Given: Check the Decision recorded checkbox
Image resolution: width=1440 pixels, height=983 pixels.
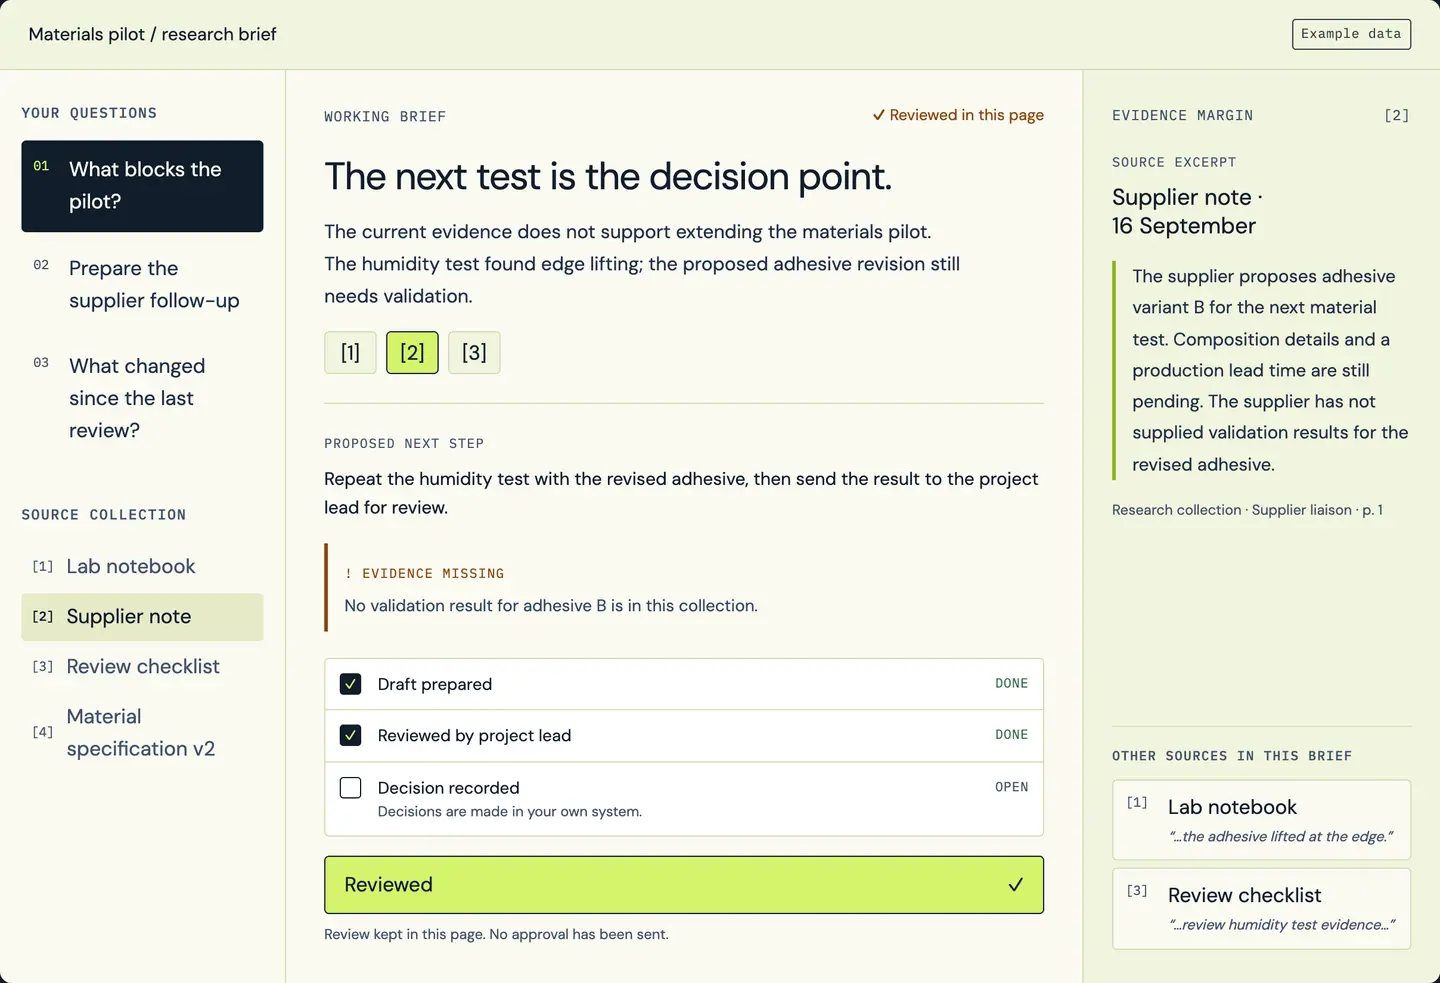Looking at the screenshot, I should pyautogui.click(x=350, y=788).
